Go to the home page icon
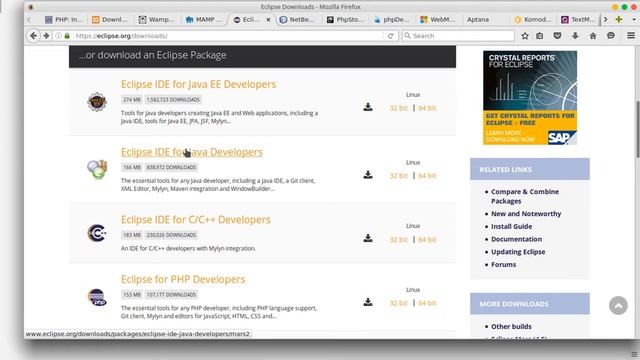The height and width of the screenshot is (360, 640). pos(593,36)
